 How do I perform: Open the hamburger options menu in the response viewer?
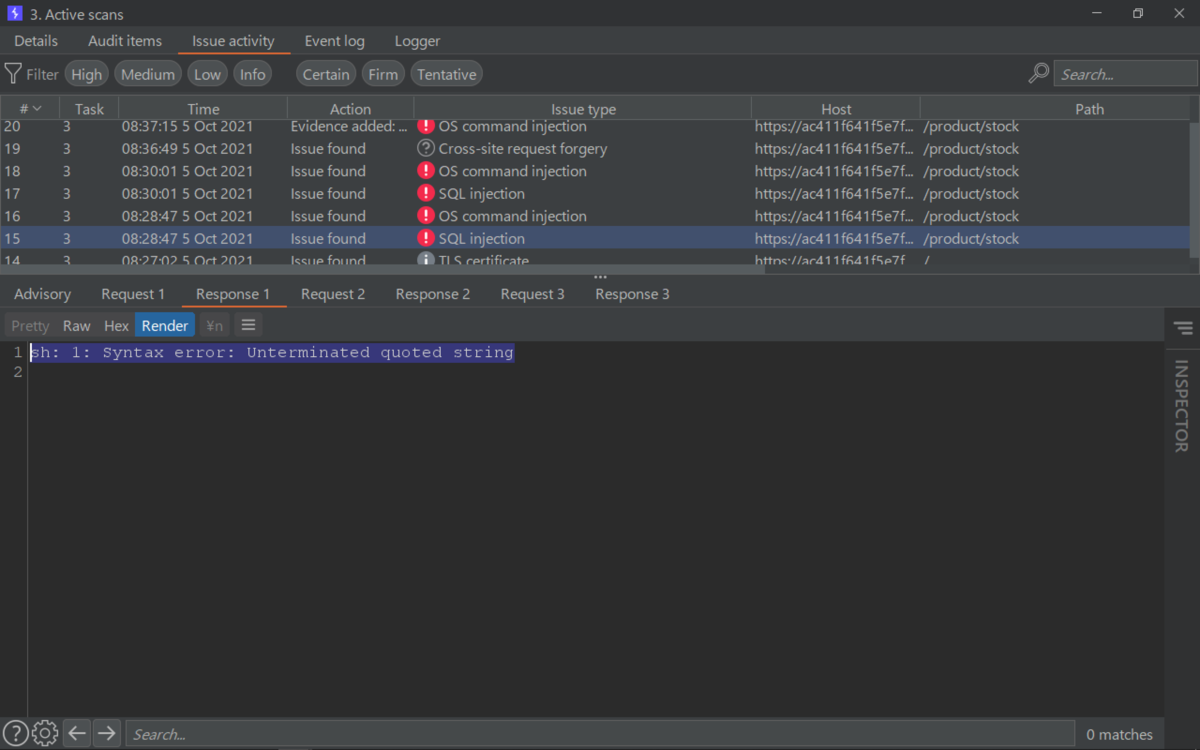pyautogui.click(x=249, y=325)
